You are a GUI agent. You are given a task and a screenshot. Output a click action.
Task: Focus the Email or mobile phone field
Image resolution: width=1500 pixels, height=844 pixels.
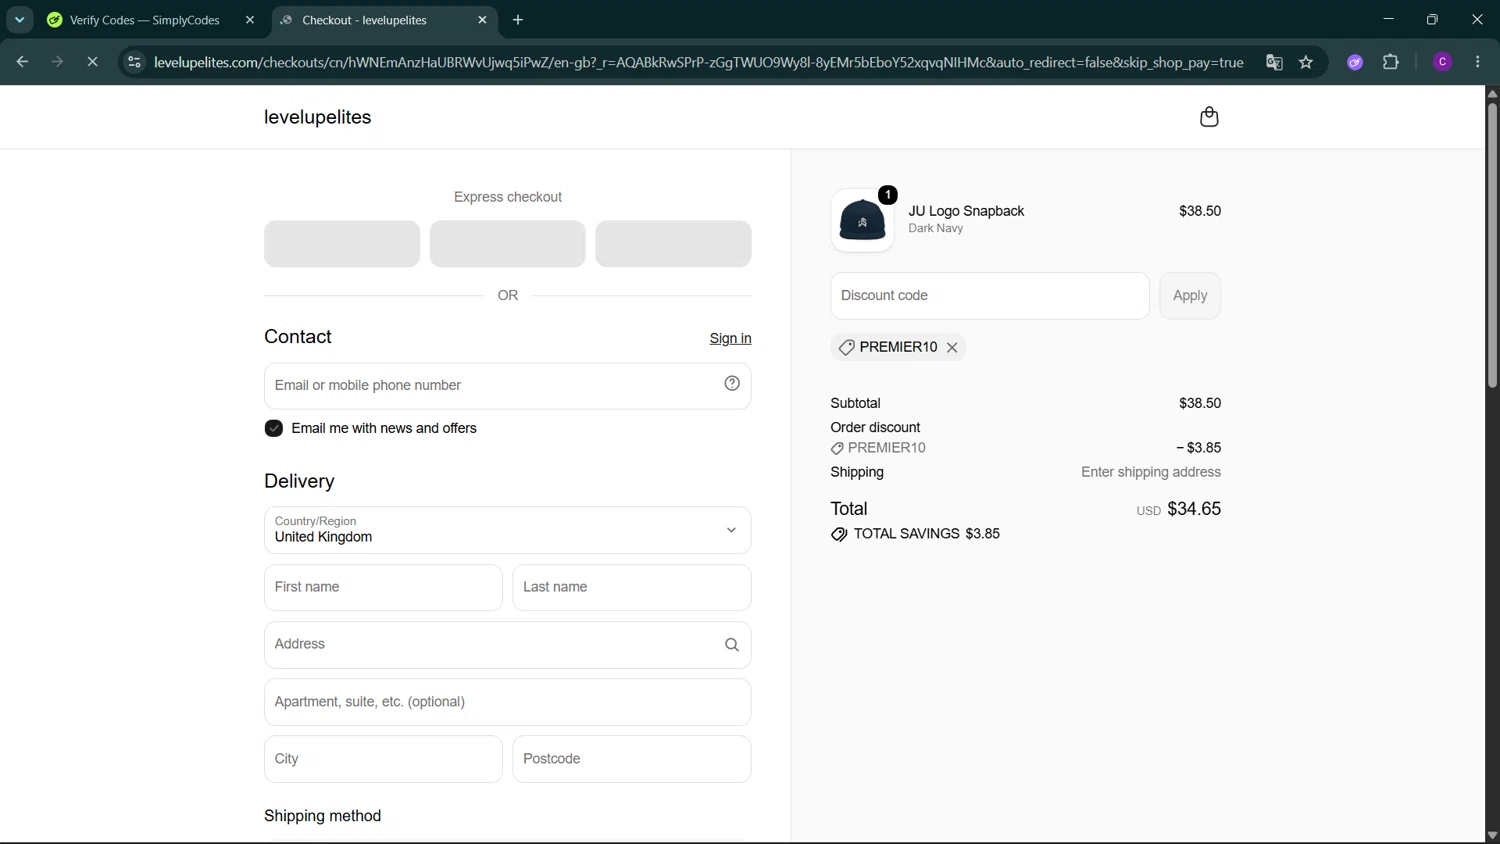click(x=508, y=386)
